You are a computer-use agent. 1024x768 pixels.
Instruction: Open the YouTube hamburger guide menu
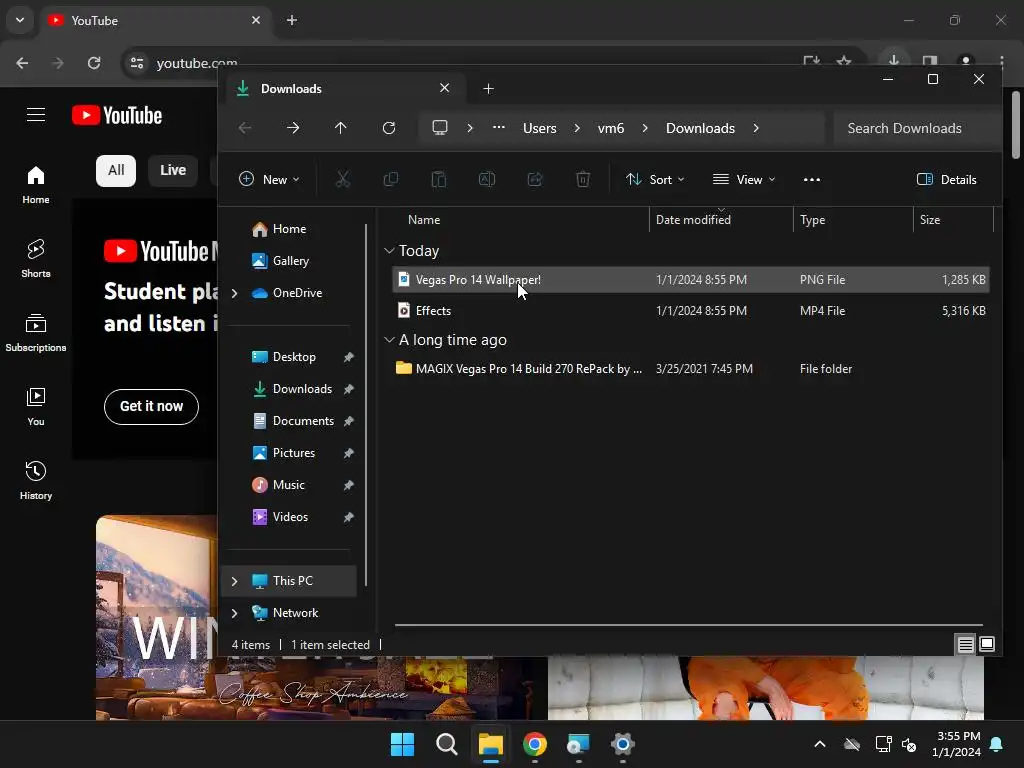[36, 115]
